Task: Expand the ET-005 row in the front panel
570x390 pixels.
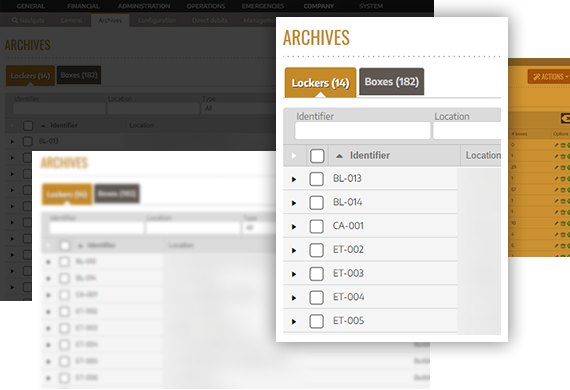Action: (x=294, y=321)
